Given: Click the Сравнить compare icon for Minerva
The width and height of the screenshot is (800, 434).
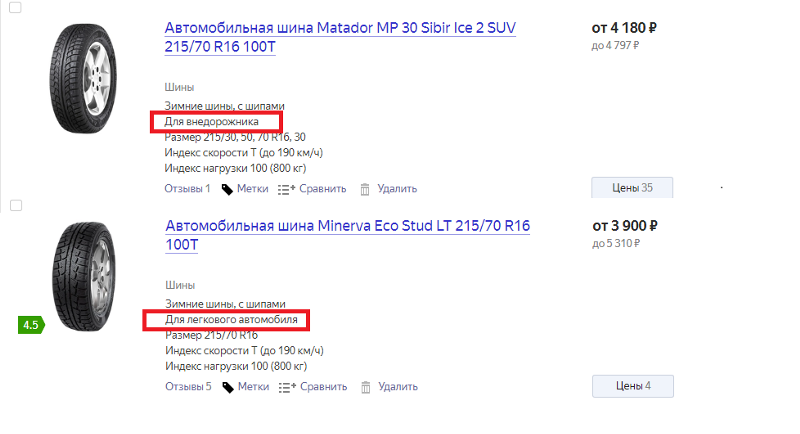Looking at the screenshot, I should coord(287,388).
